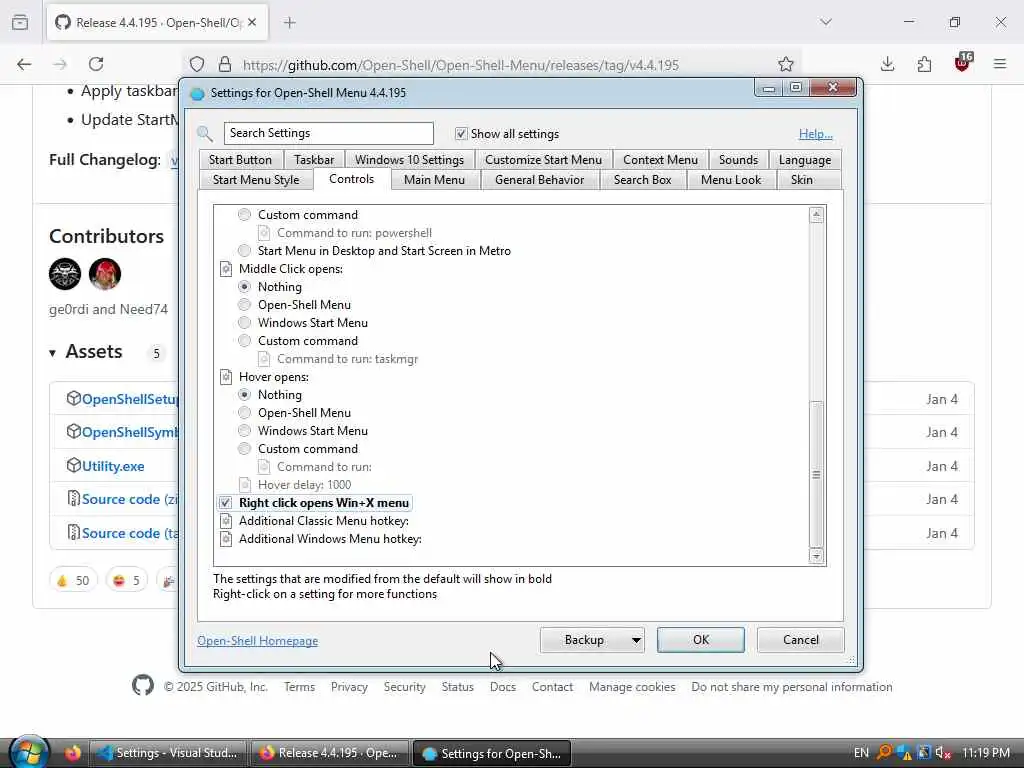Select Windows Start Menu under Middle Click opens
This screenshot has height=768, width=1024.
244,323
